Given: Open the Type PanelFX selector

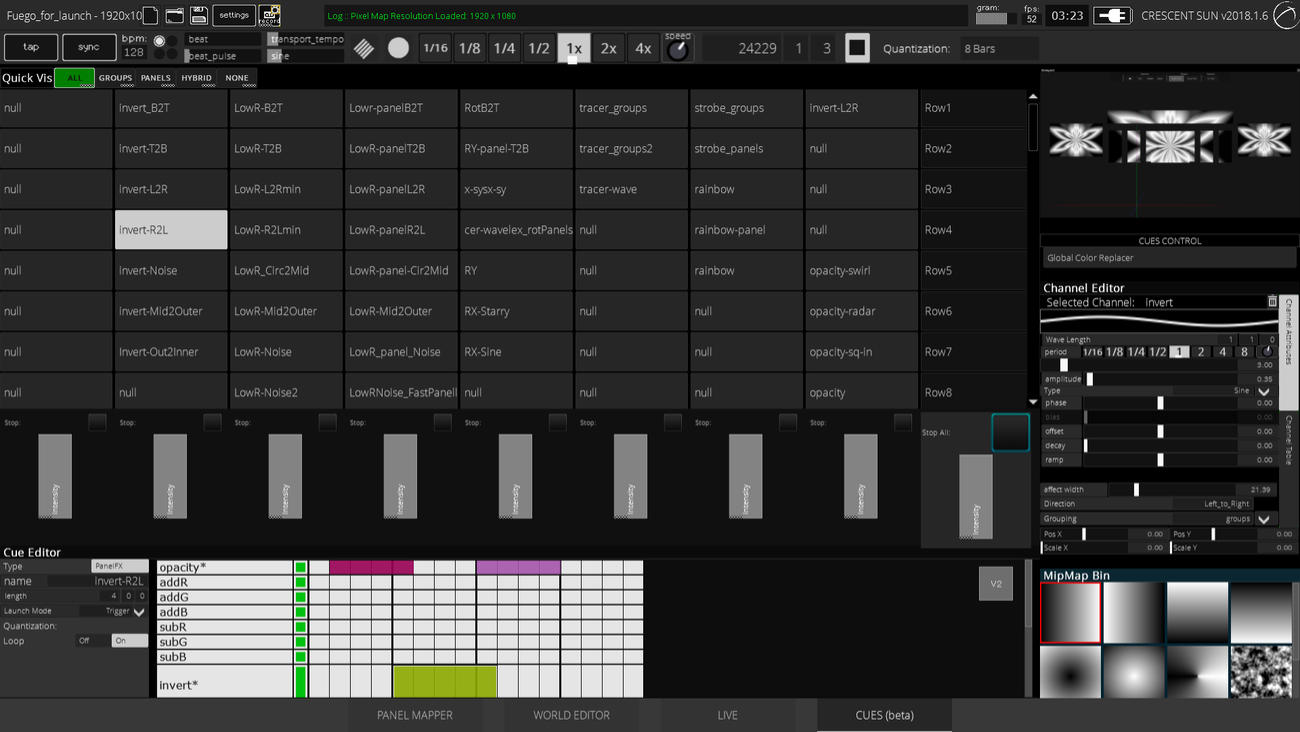Looking at the screenshot, I should coord(120,566).
